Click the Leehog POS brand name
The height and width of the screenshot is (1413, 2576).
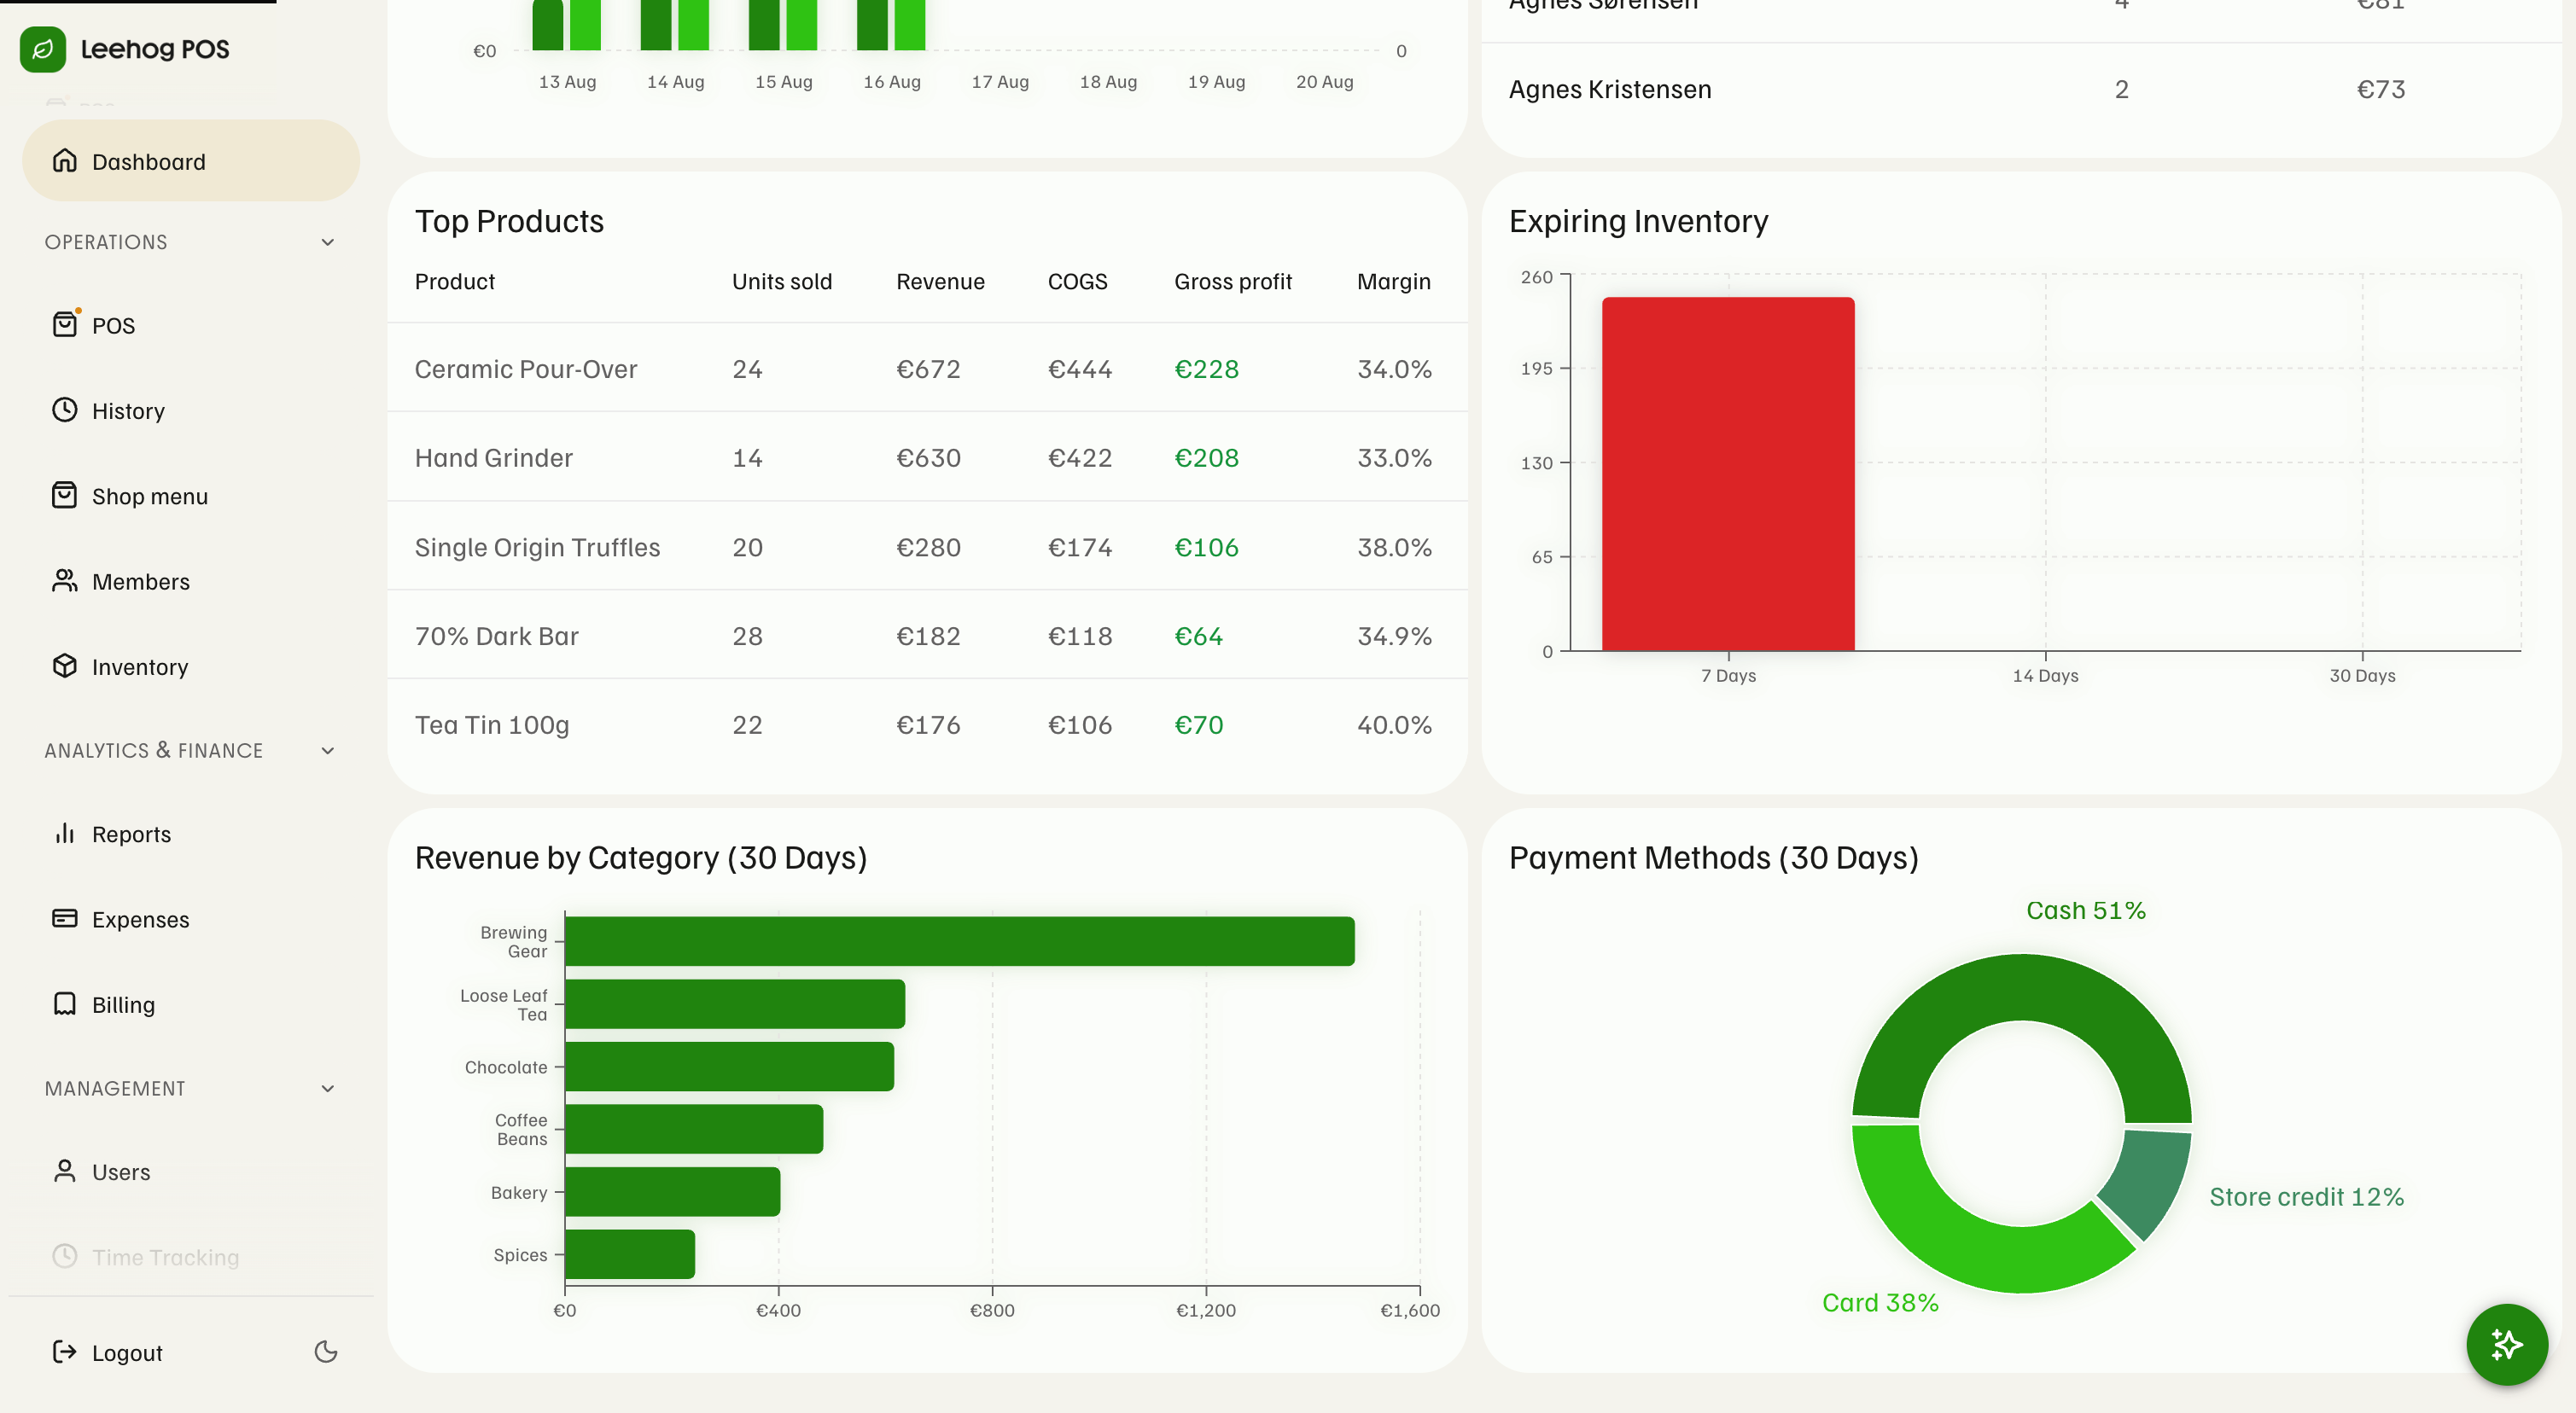pyautogui.click(x=155, y=49)
